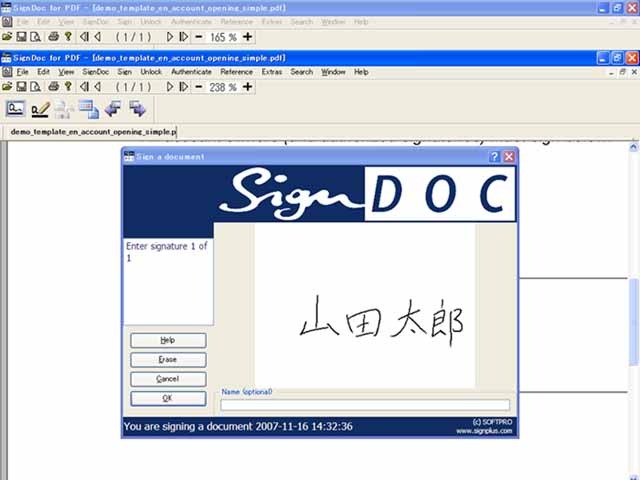This screenshot has height=480, width=640.
Task: Click the greyed document icon after pen
Action: [63, 109]
